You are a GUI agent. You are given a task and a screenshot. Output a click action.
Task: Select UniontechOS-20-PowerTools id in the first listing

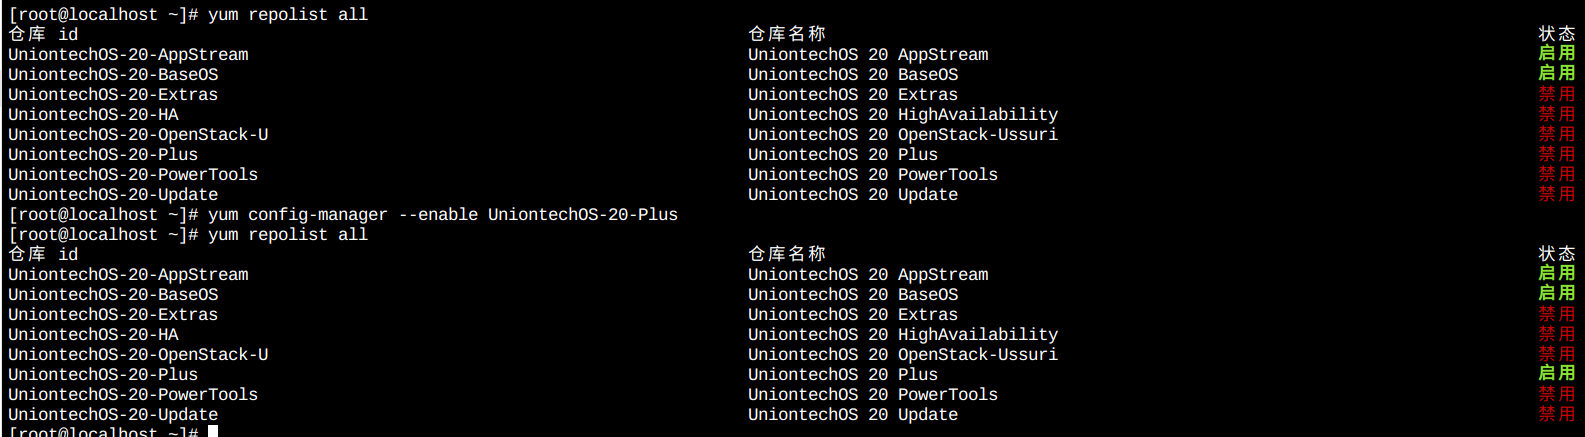tap(133, 175)
